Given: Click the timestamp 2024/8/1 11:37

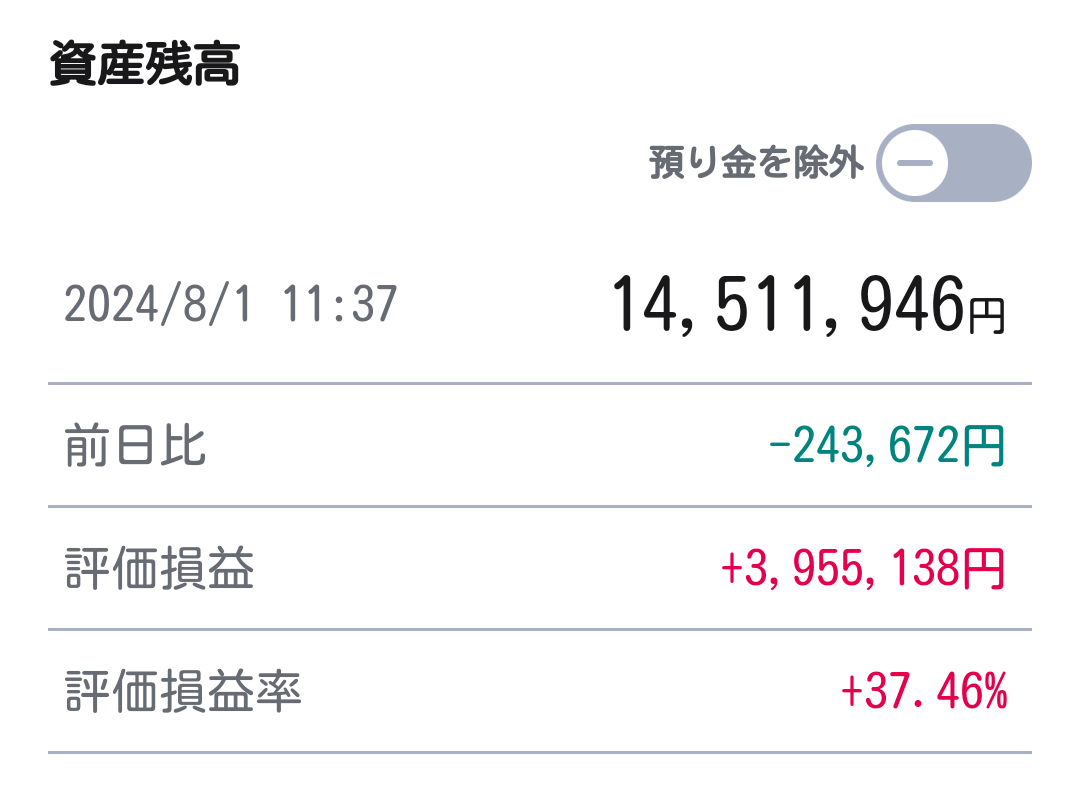Looking at the screenshot, I should [231, 305].
